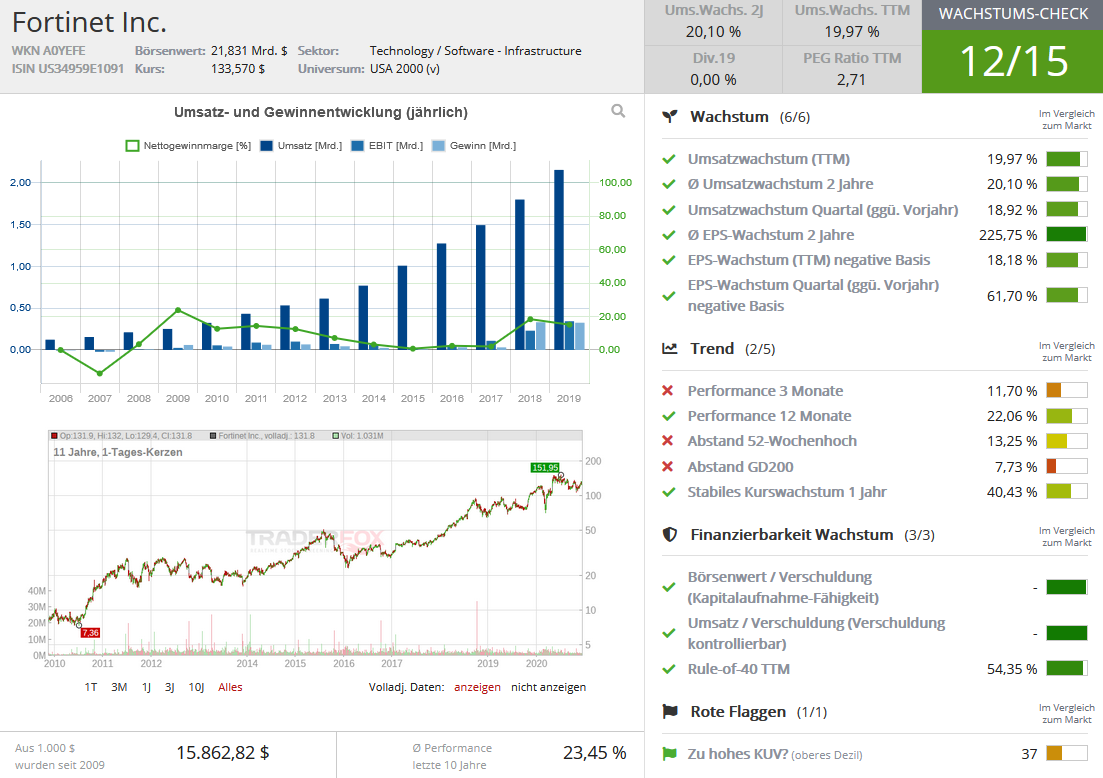The image size is (1103, 778).
Task: Click the 7,36 low price marker
Action: (91, 633)
